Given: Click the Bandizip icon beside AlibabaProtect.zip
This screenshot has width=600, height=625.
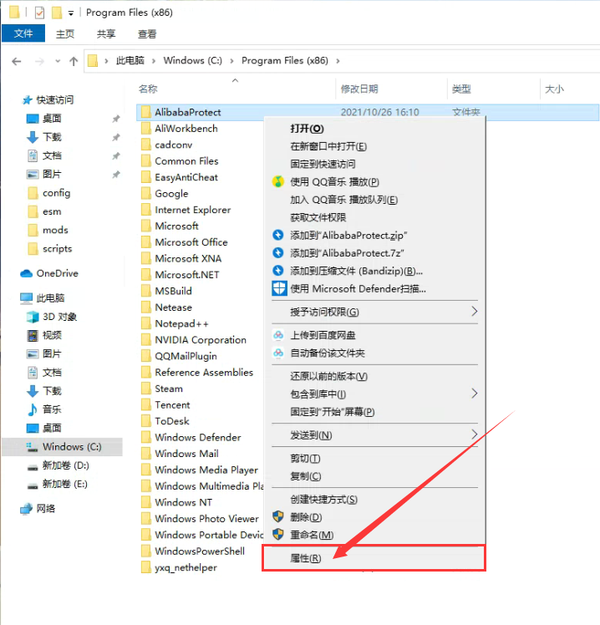Looking at the screenshot, I should click(278, 235).
